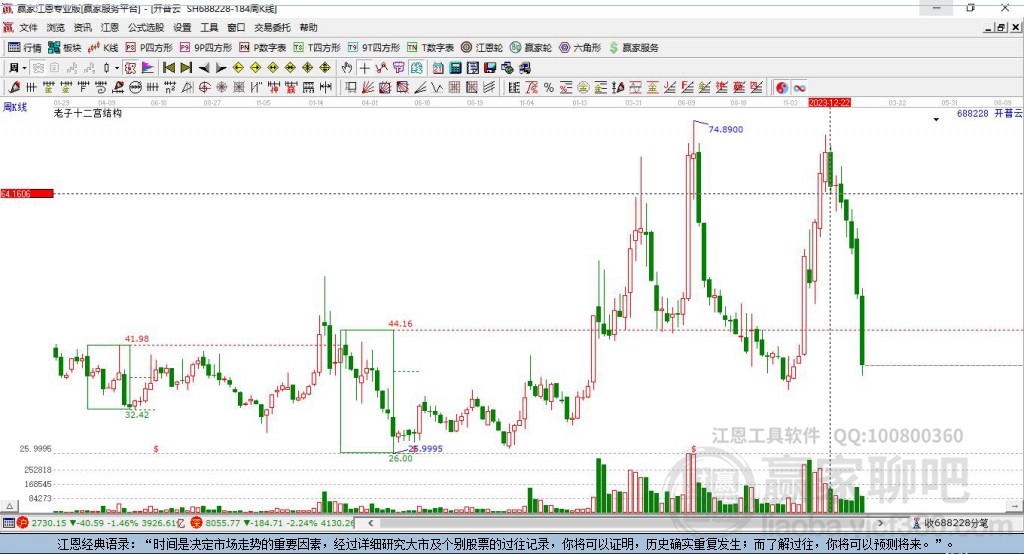Click the 沪 index badge in status bar

23,523
